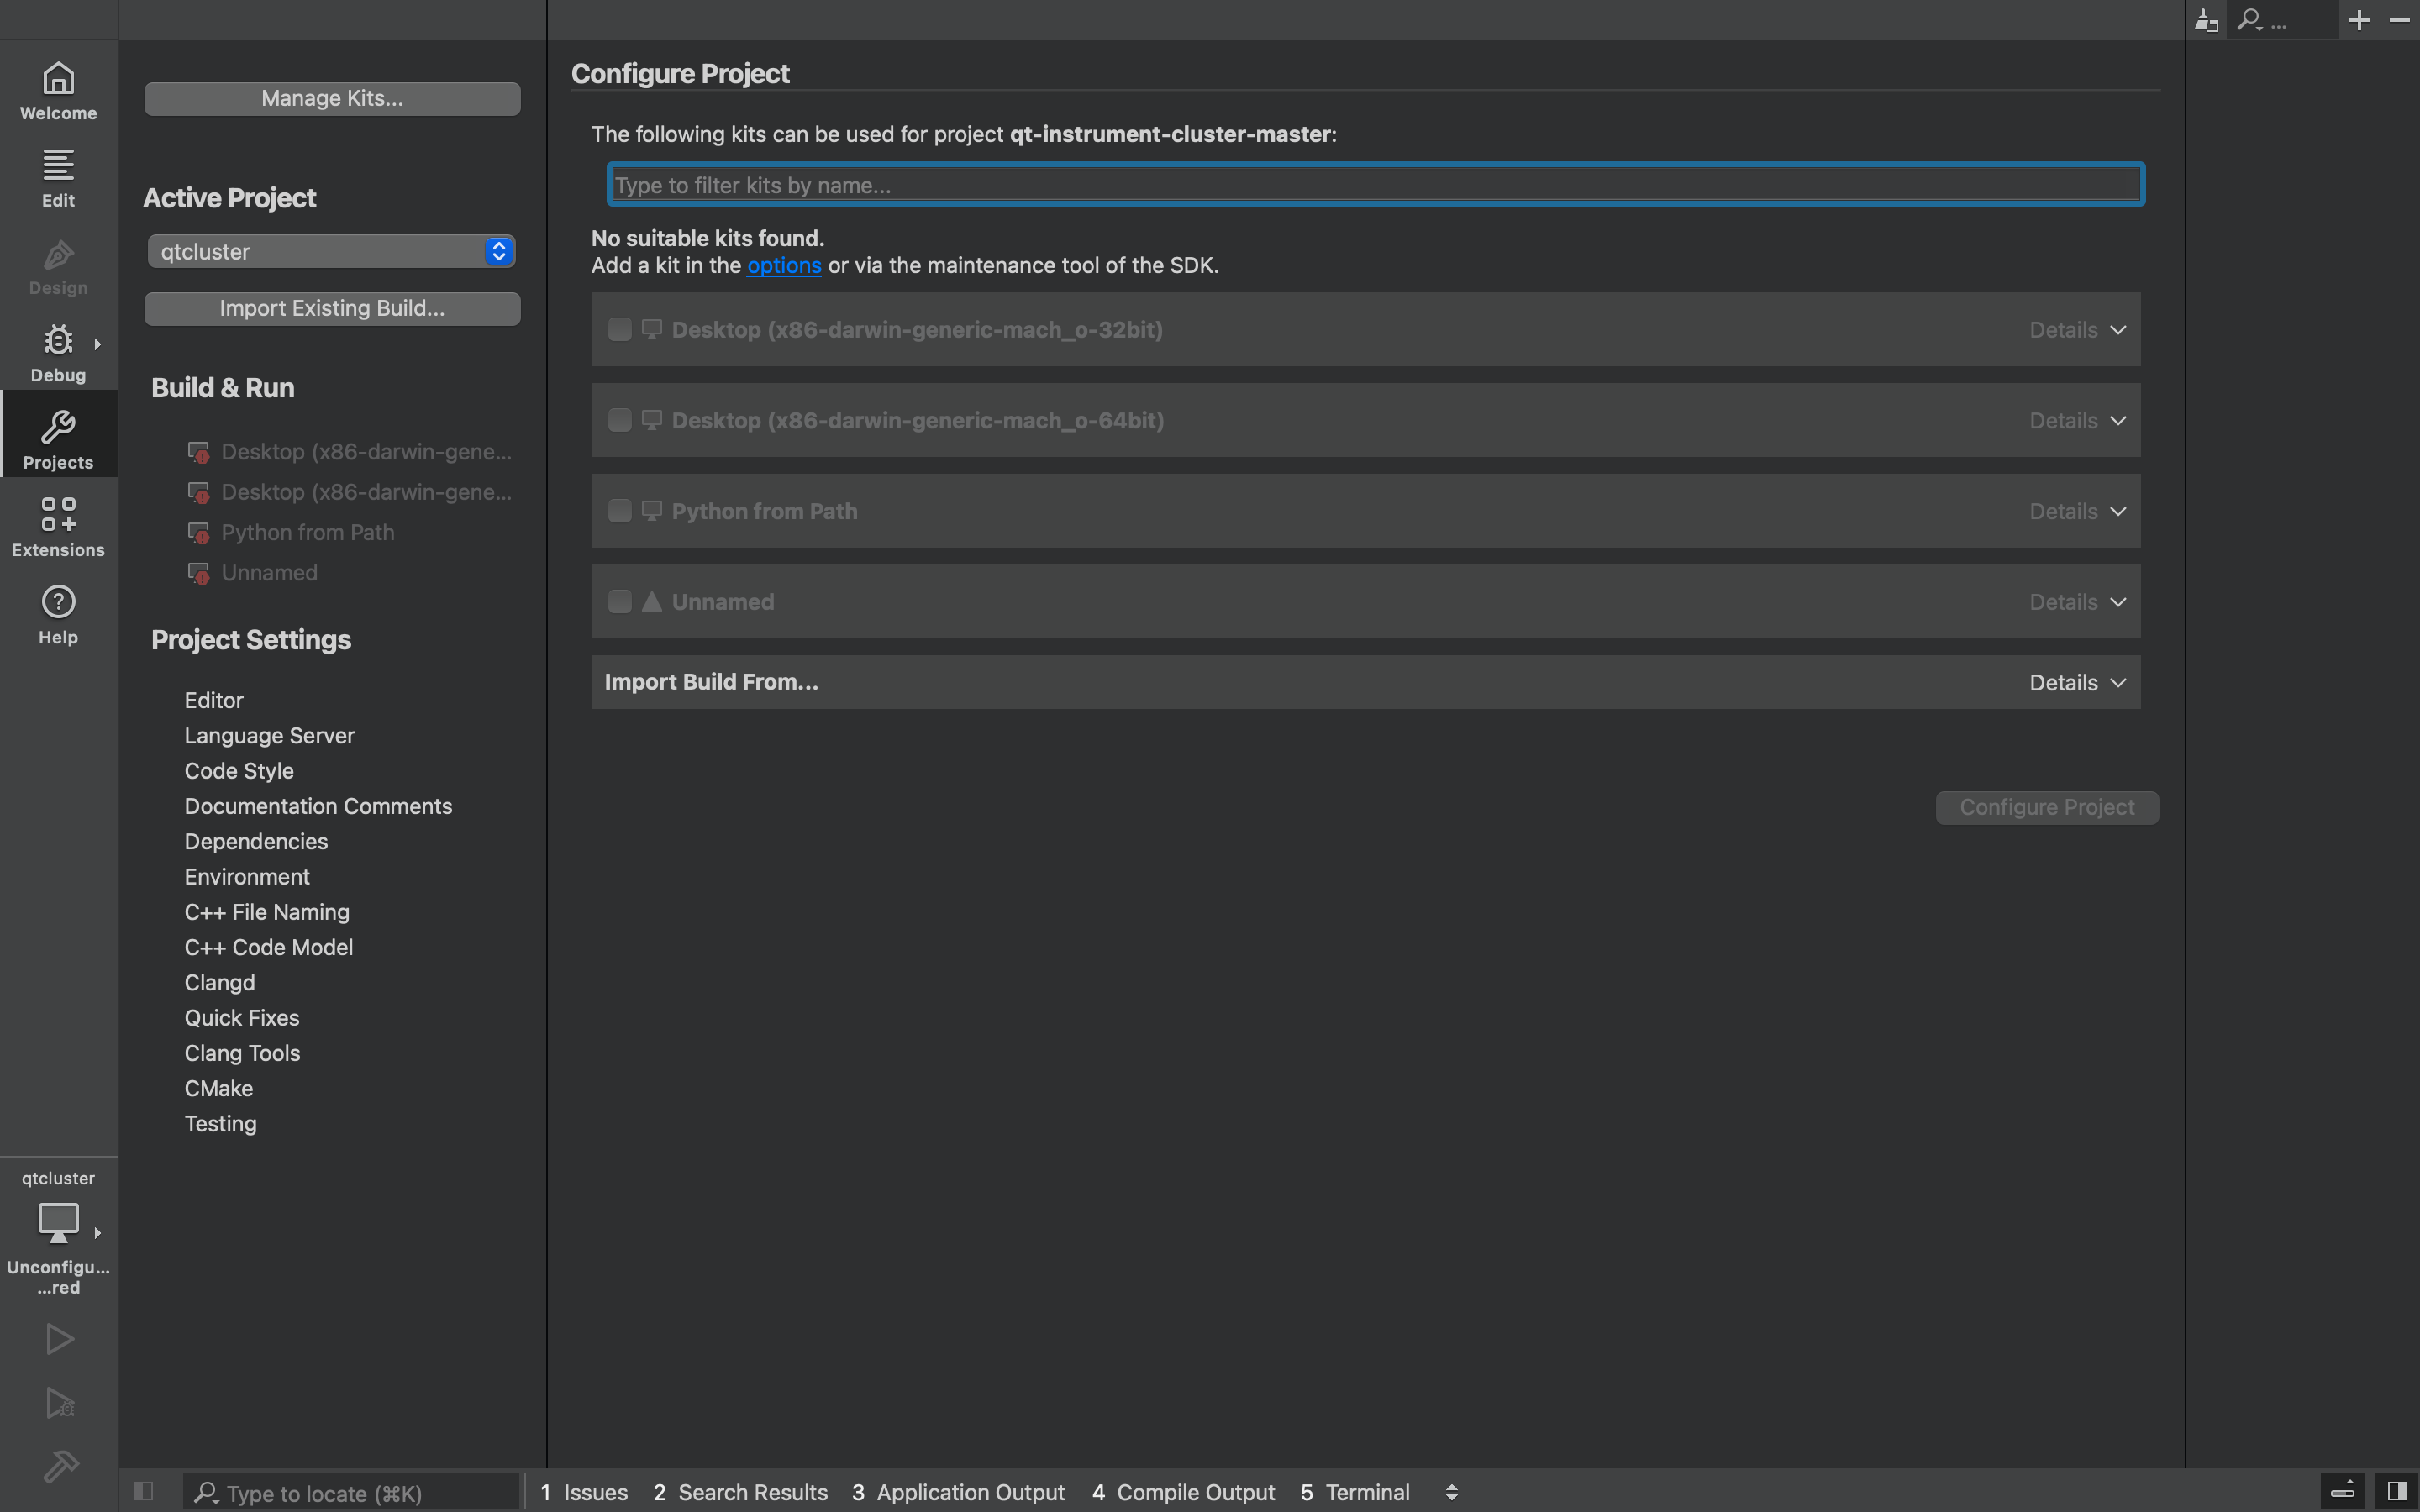Check the Desktop 32bit kit checkbox
This screenshot has width=2420, height=1512.
tap(619, 330)
